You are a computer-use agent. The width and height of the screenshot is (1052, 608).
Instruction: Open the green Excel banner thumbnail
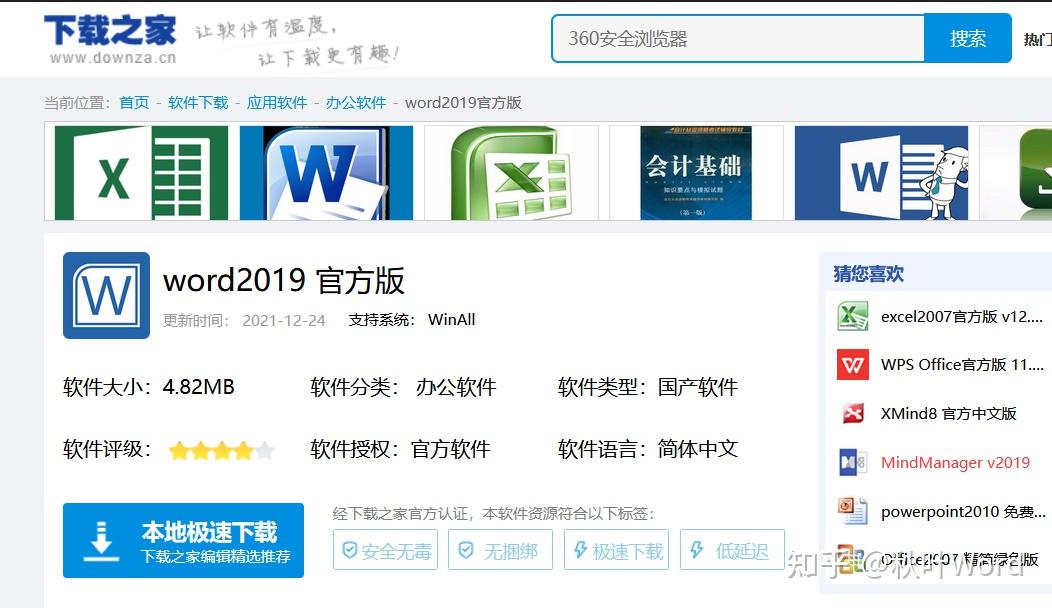(142, 172)
